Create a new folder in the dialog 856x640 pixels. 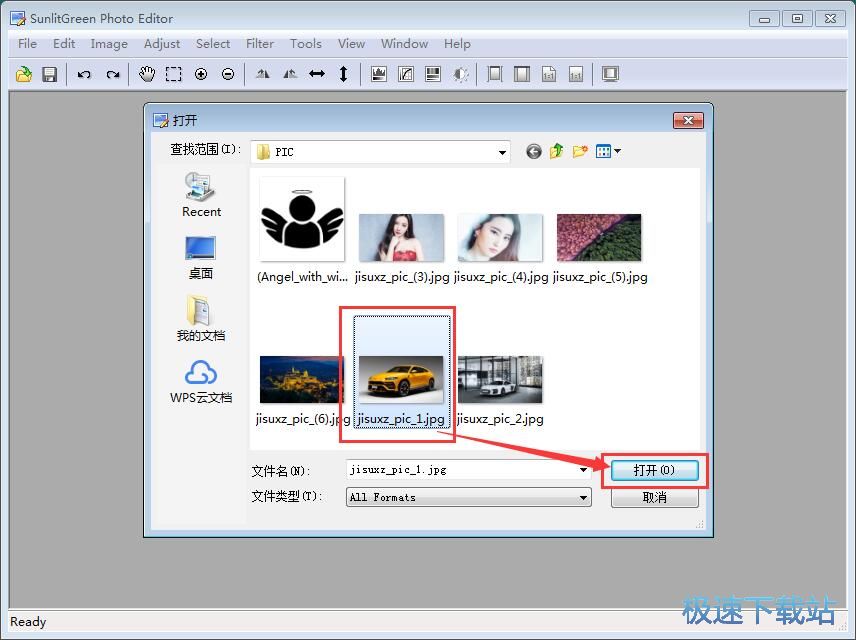(580, 151)
